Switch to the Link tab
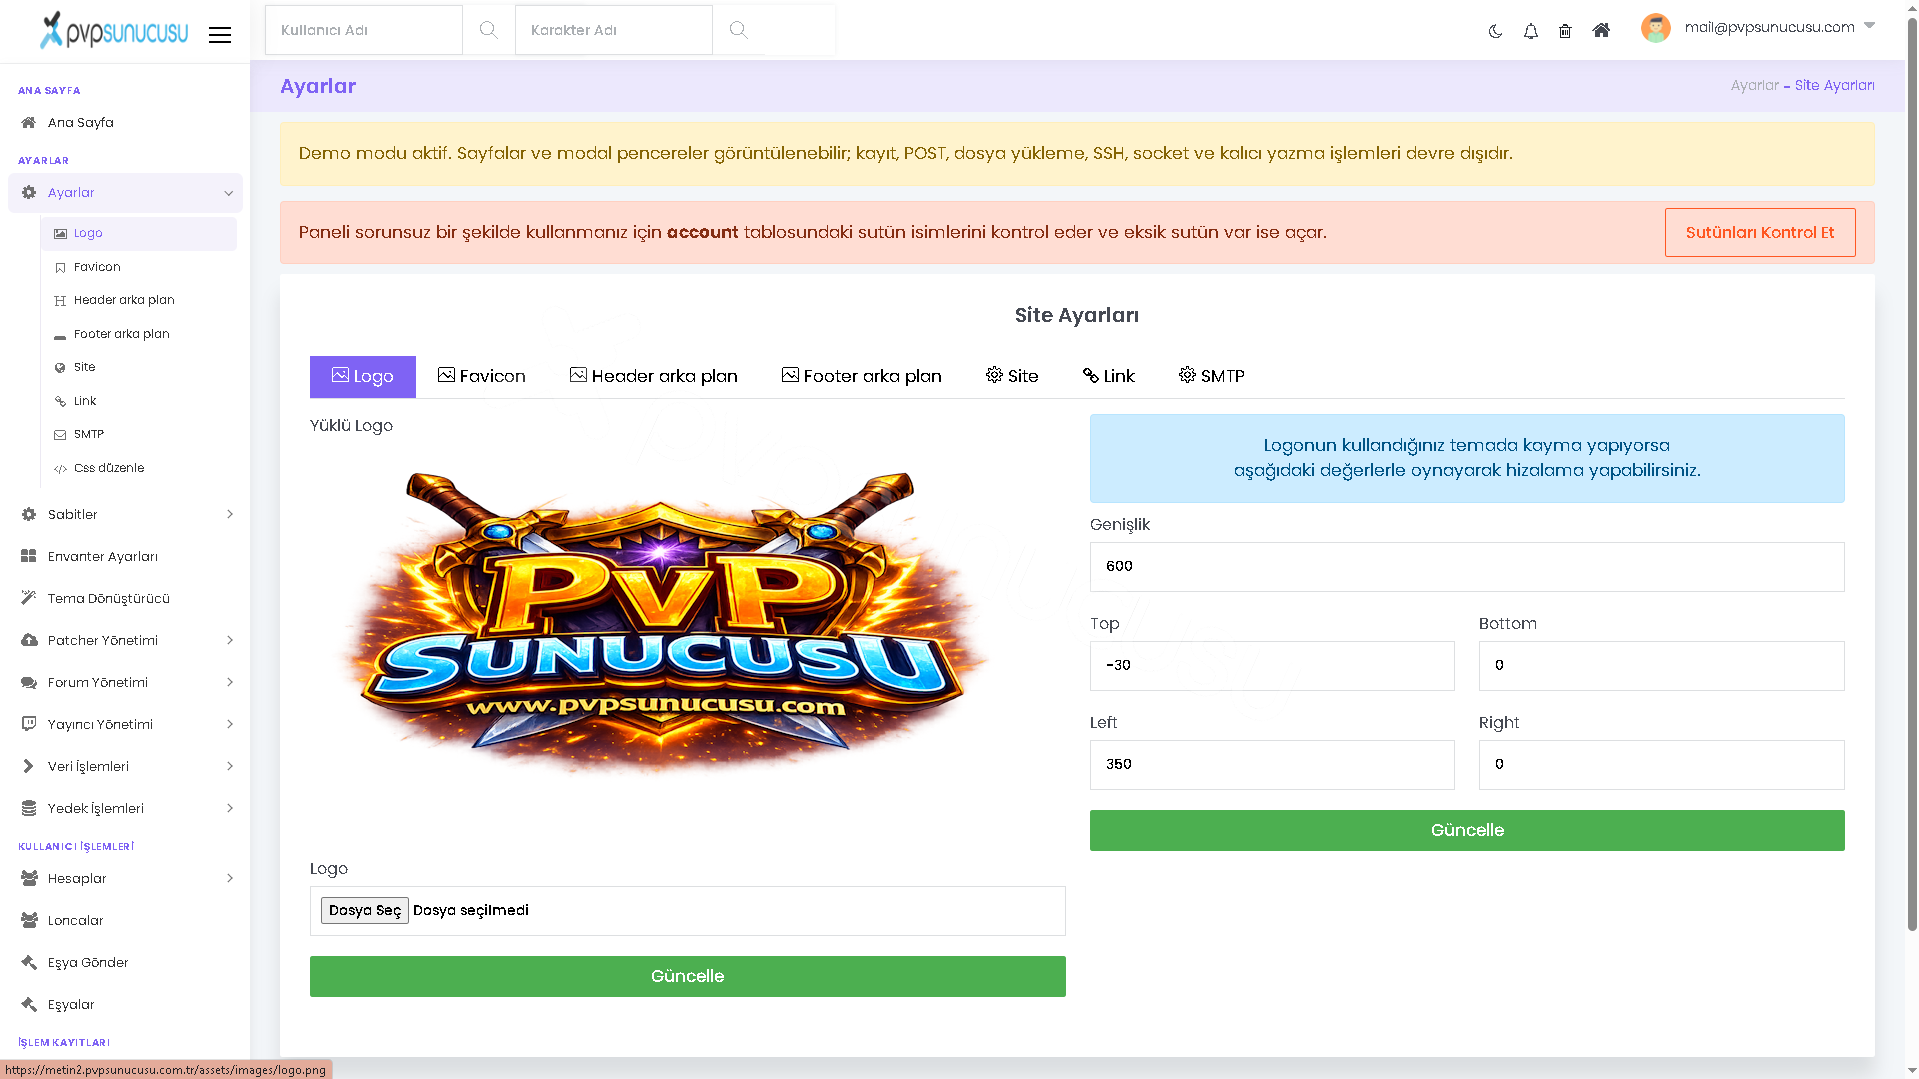 1108,376
